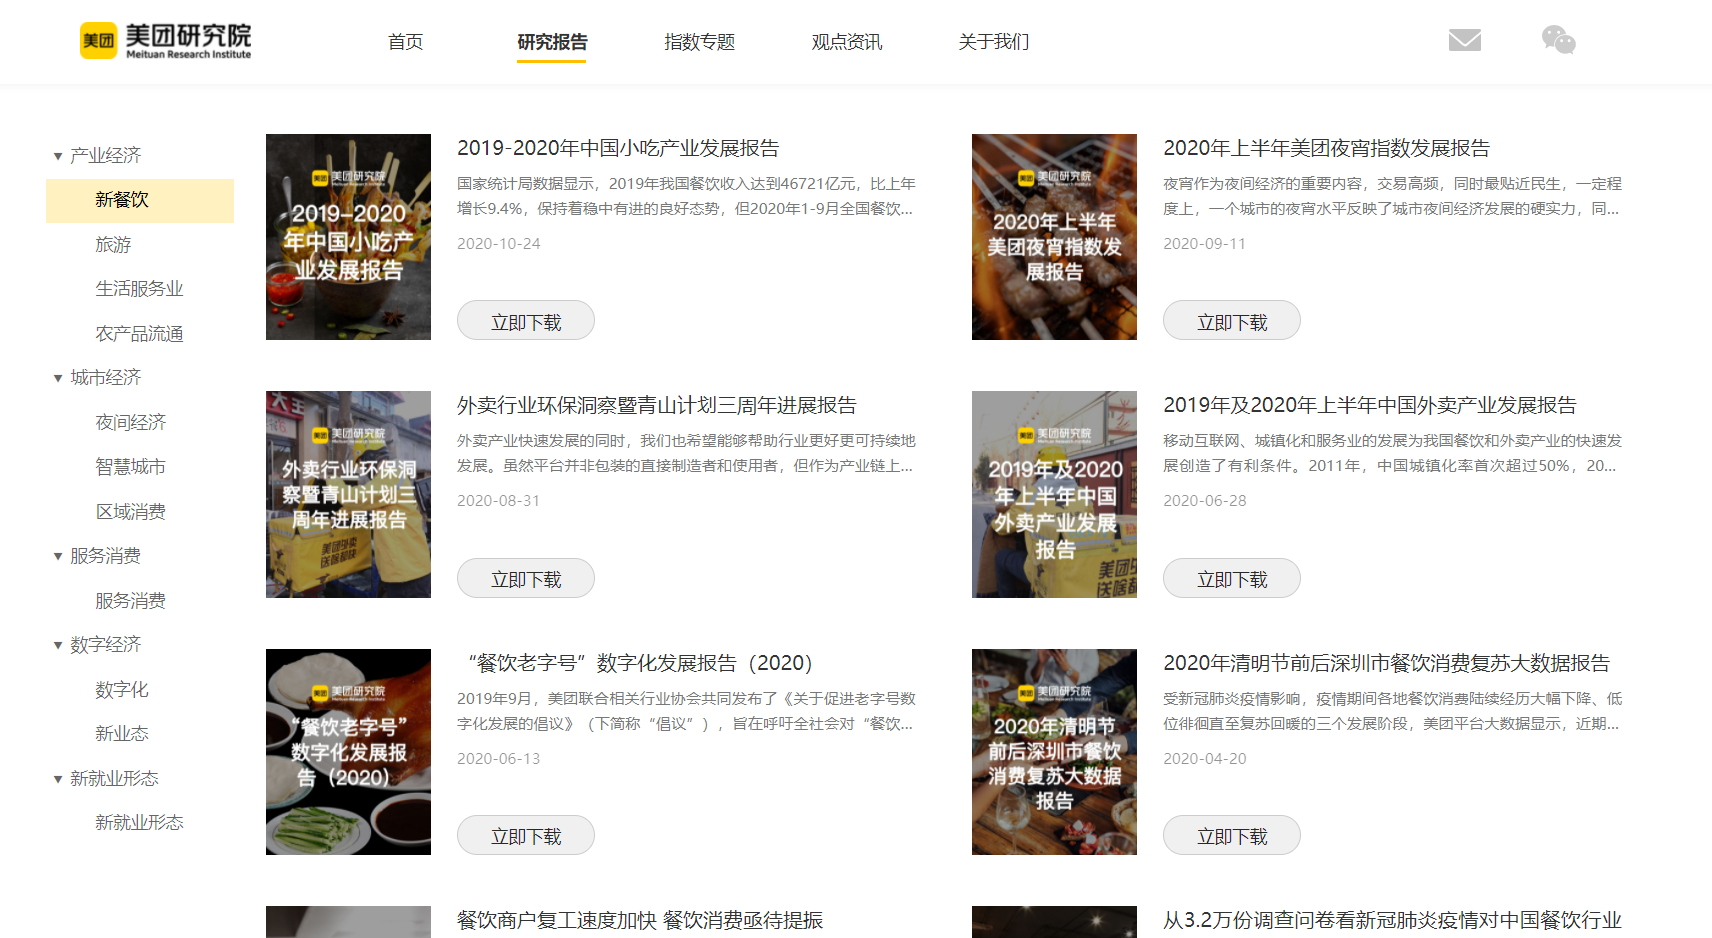1712x938 pixels.
Task: Open the 中国外卖产业发展报告 cover thumbnail
Action: coord(1054,494)
